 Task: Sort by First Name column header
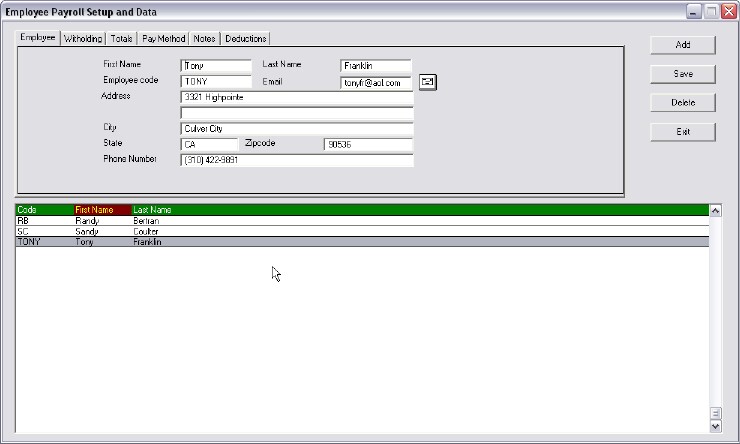pos(101,210)
